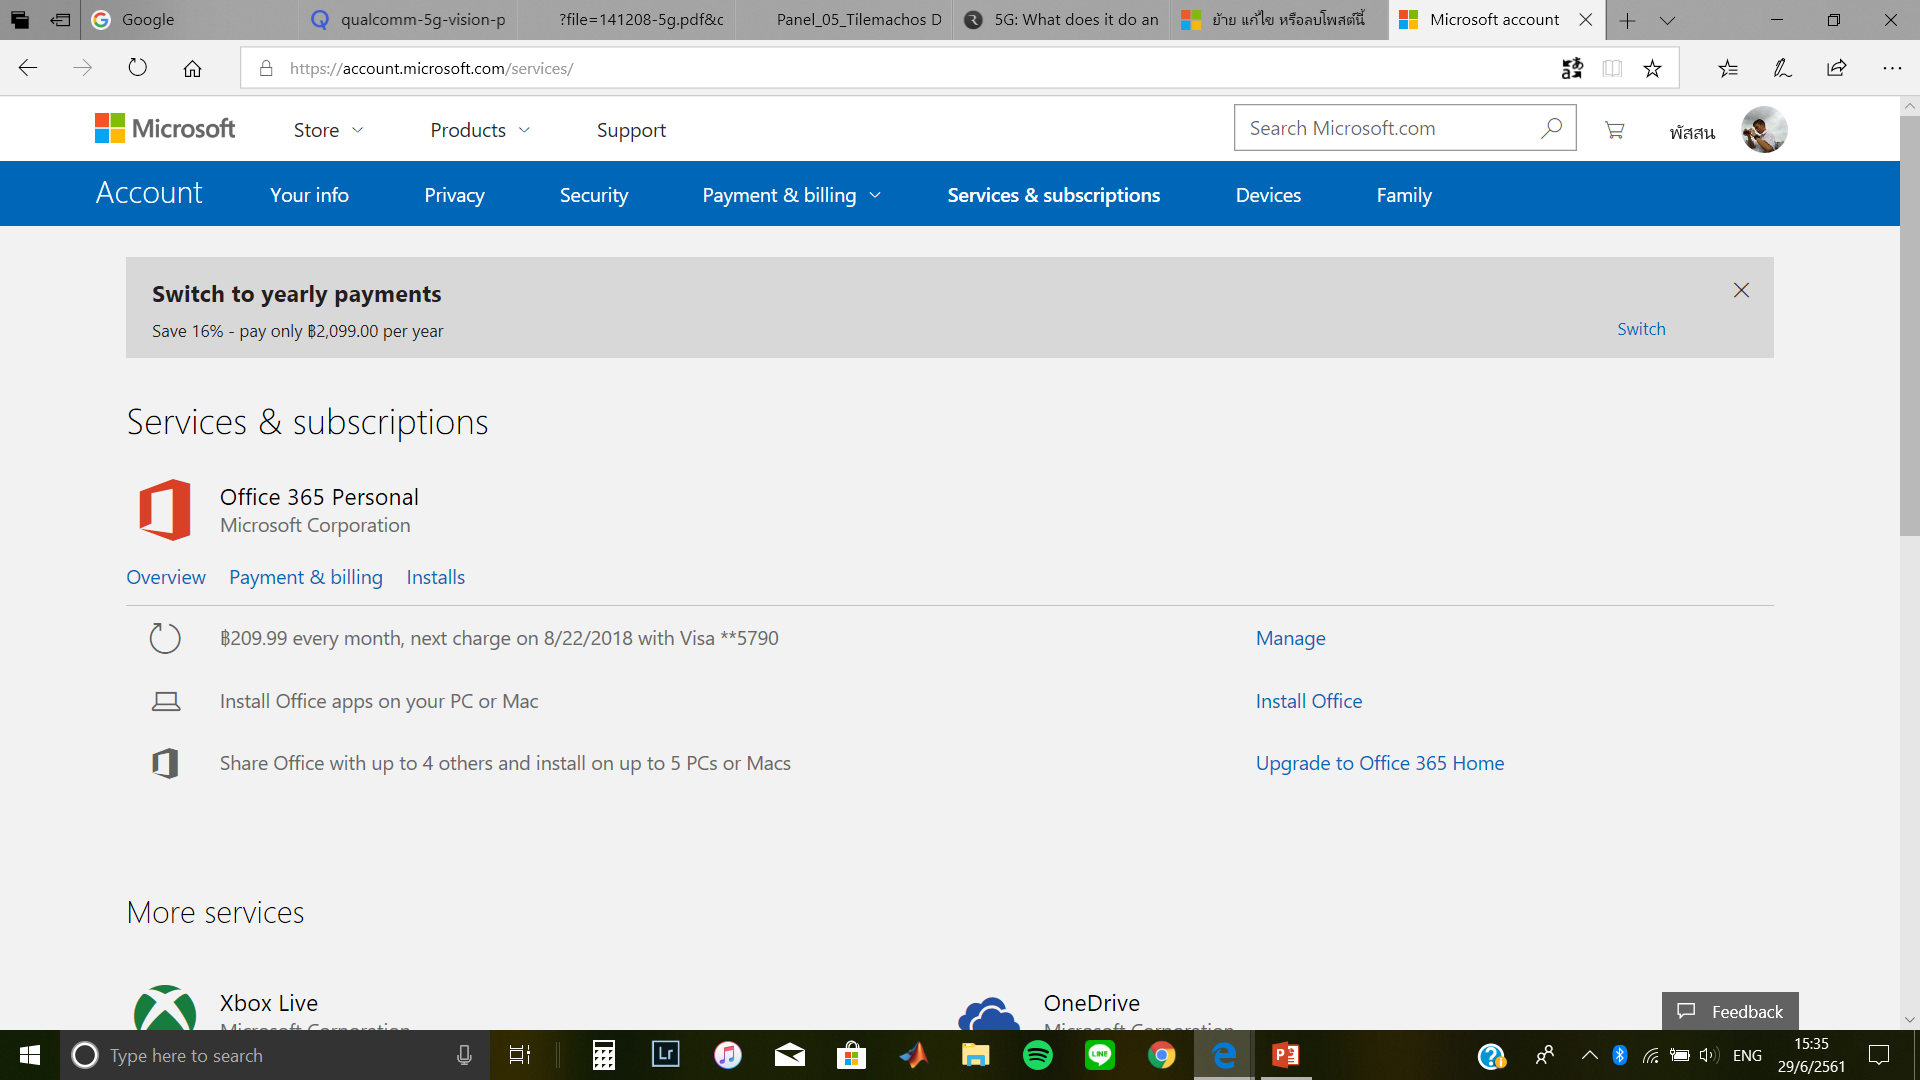Screen dimensions: 1920x1080
Task: Expand the Store dropdown menu
Action: (328, 130)
